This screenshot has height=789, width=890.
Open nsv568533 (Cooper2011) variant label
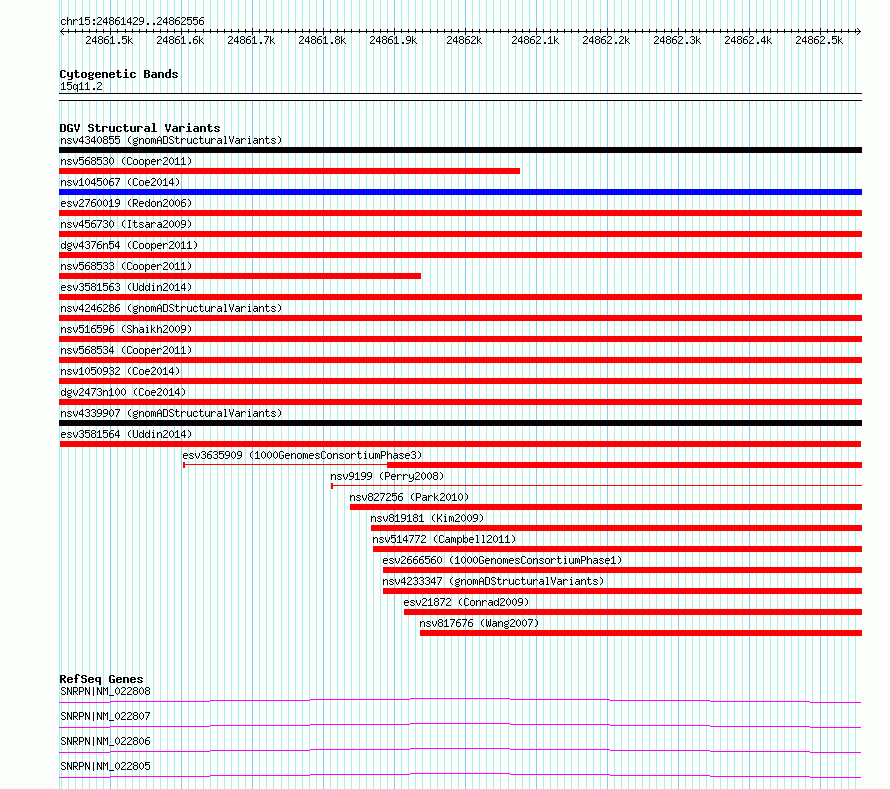pyautogui.click(x=126, y=266)
